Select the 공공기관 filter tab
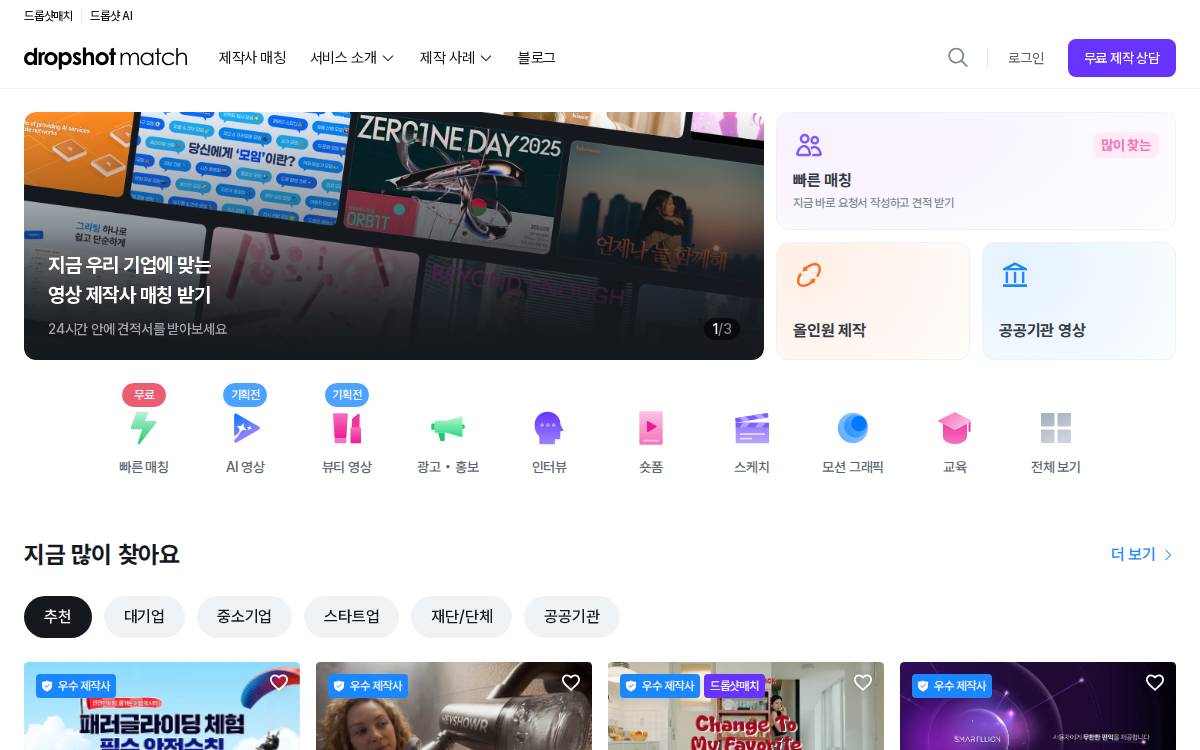The width and height of the screenshot is (1200, 750). tap(572, 617)
